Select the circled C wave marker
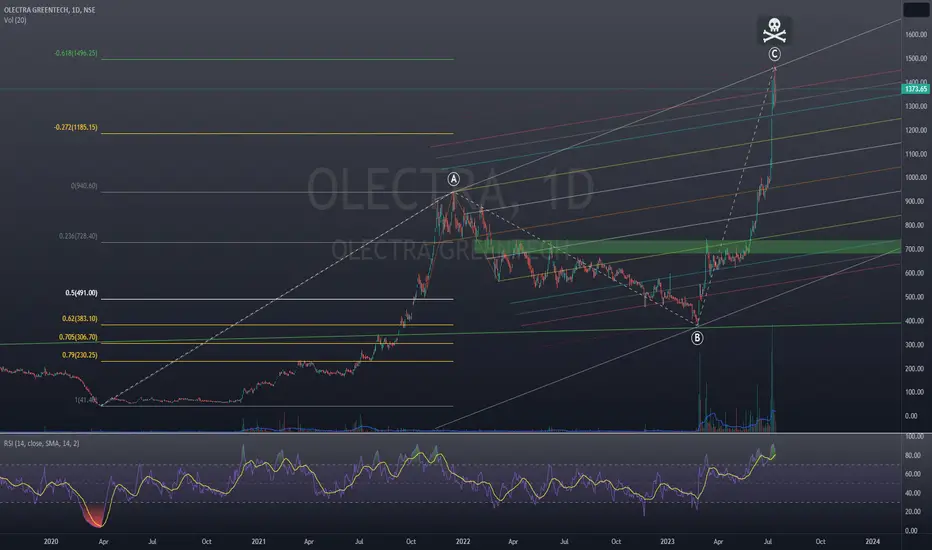Screen dimensions: 932x550 [x=774, y=54]
